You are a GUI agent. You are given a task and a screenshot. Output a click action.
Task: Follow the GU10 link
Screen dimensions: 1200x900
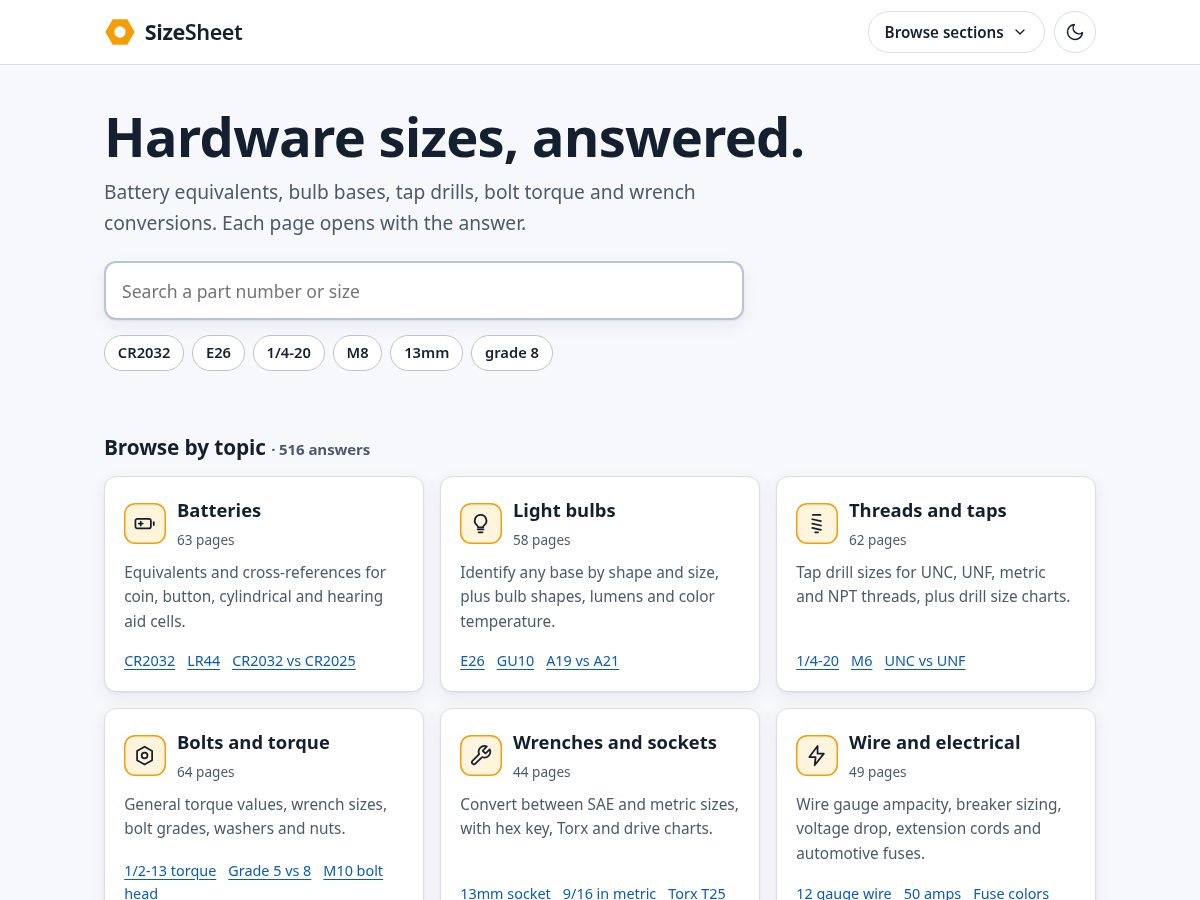tap(515, 661)
